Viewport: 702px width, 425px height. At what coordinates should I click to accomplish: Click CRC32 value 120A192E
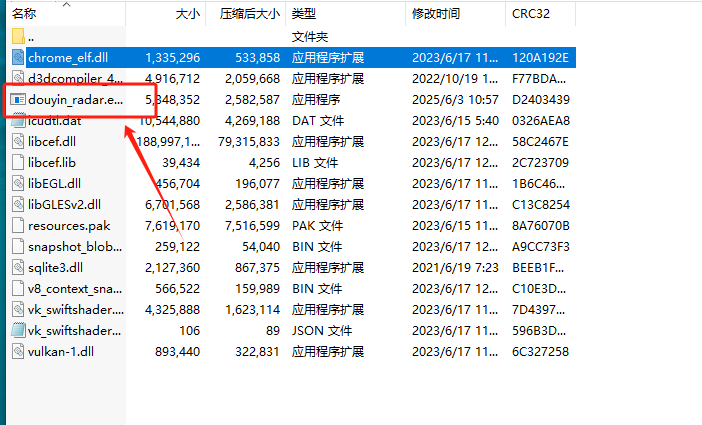coord(540,58)
